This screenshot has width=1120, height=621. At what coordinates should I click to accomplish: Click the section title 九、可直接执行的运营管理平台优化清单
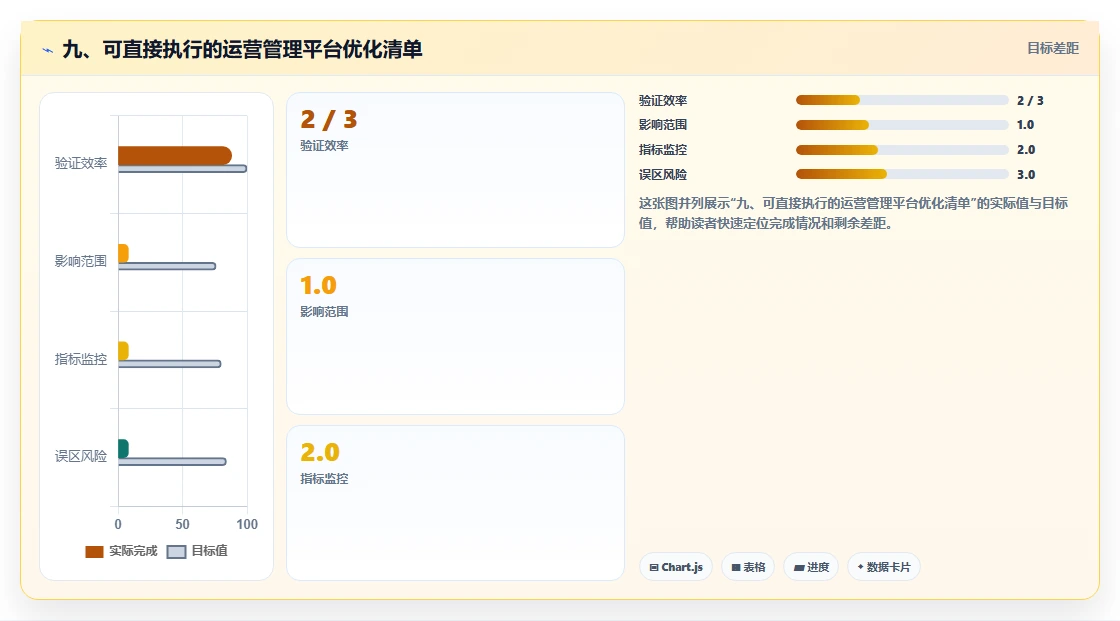coord(242,49)
